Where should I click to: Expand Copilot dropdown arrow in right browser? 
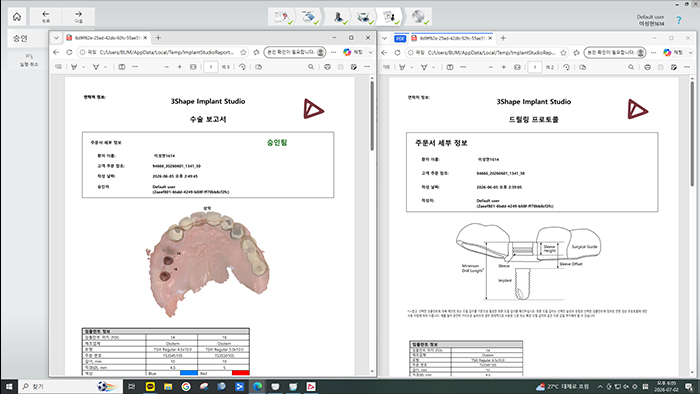[x=691, y=53]
